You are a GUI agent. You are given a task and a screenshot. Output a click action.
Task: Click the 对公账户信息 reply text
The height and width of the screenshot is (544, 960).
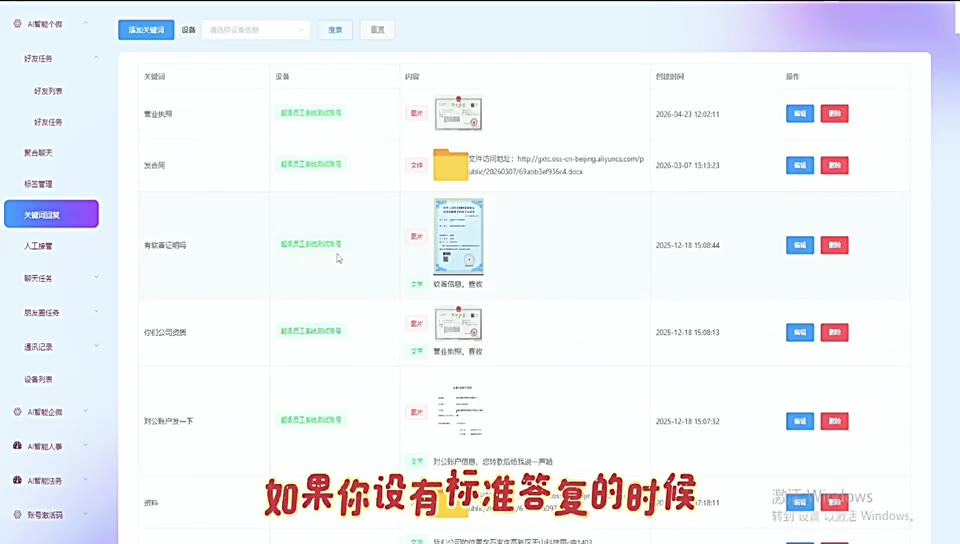coord(493,461)
